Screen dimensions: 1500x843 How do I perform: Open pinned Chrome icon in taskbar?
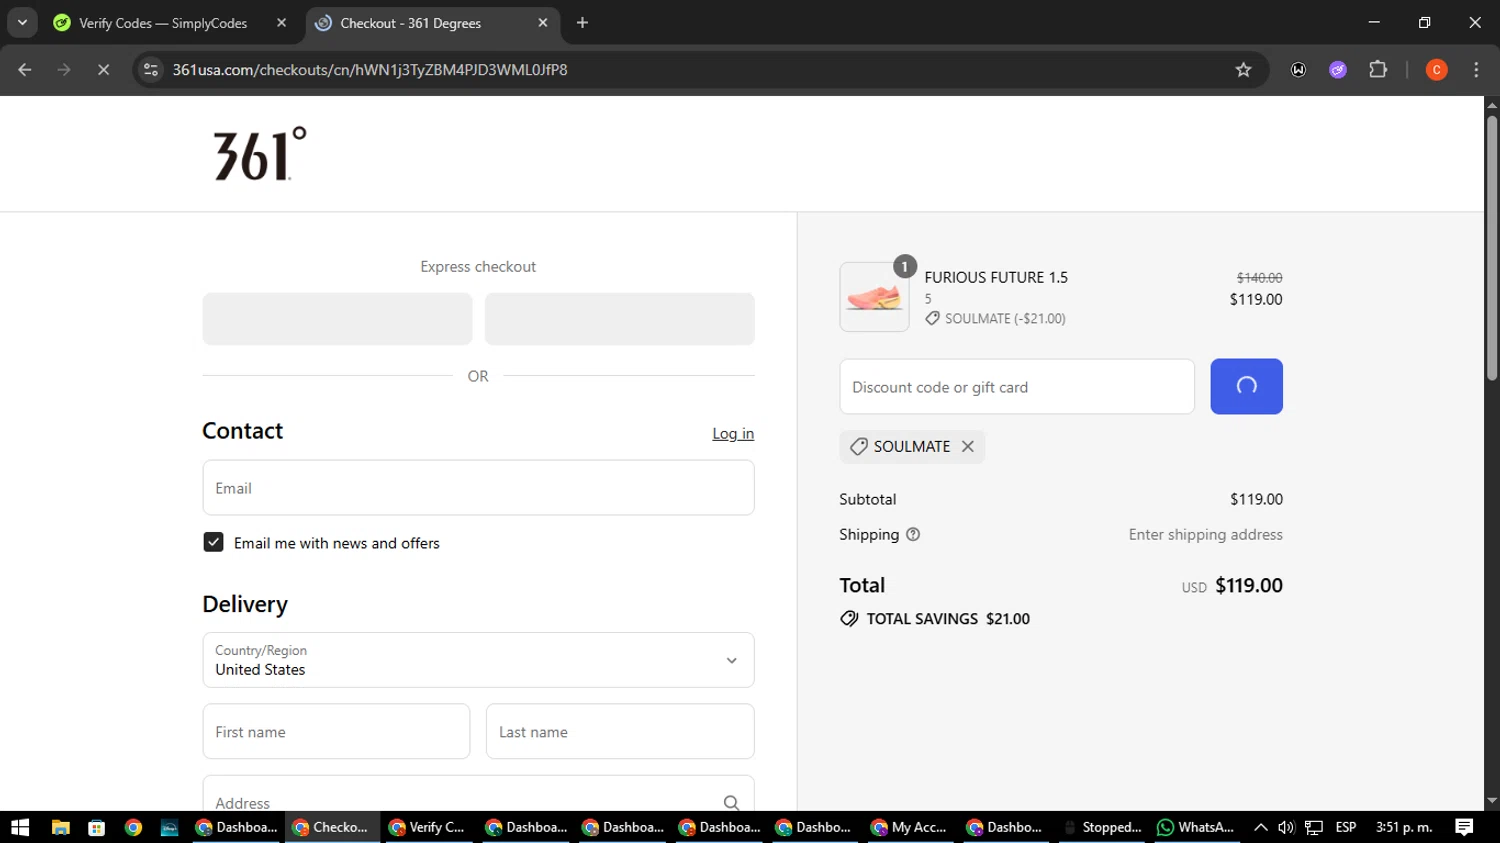click(133, 827)
